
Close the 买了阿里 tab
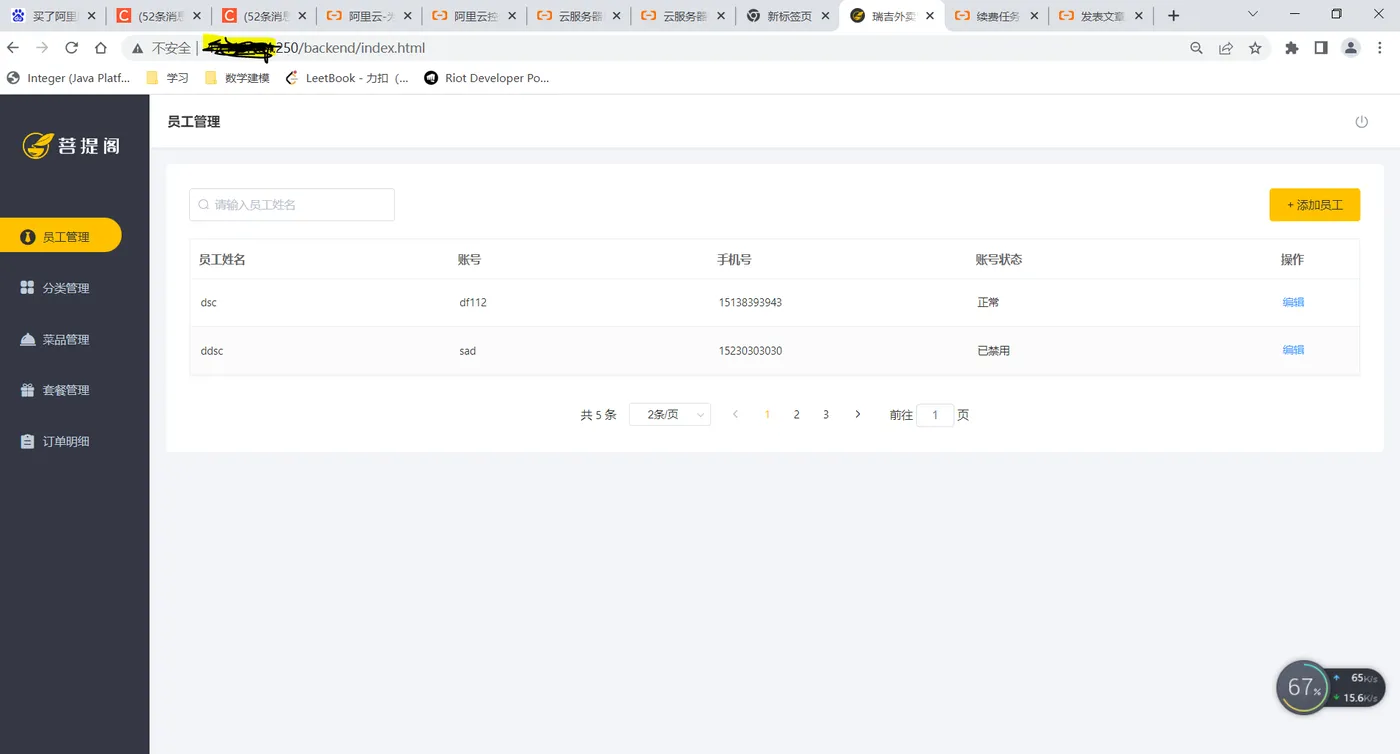point(92,16)
